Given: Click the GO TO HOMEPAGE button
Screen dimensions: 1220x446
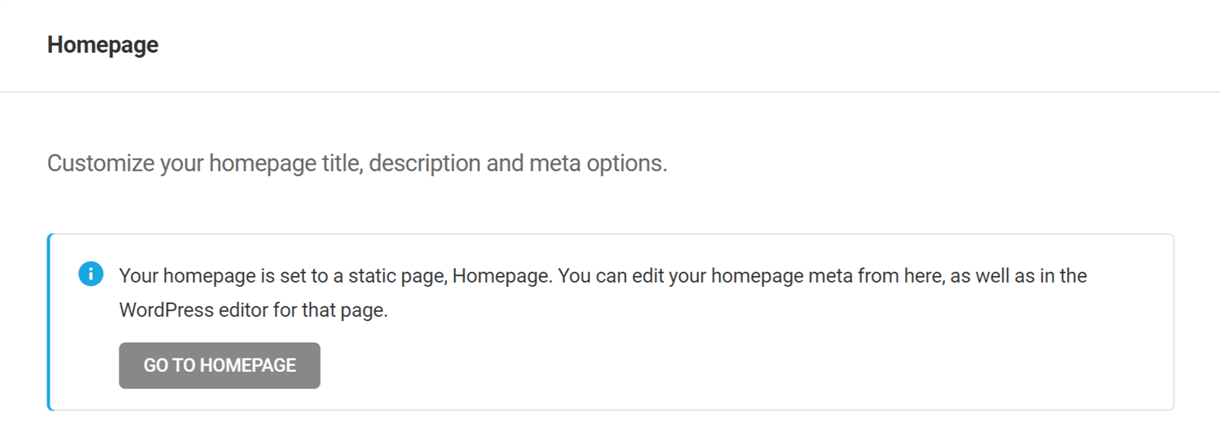Looking at the screenshot, I should (x=219, y=365).
